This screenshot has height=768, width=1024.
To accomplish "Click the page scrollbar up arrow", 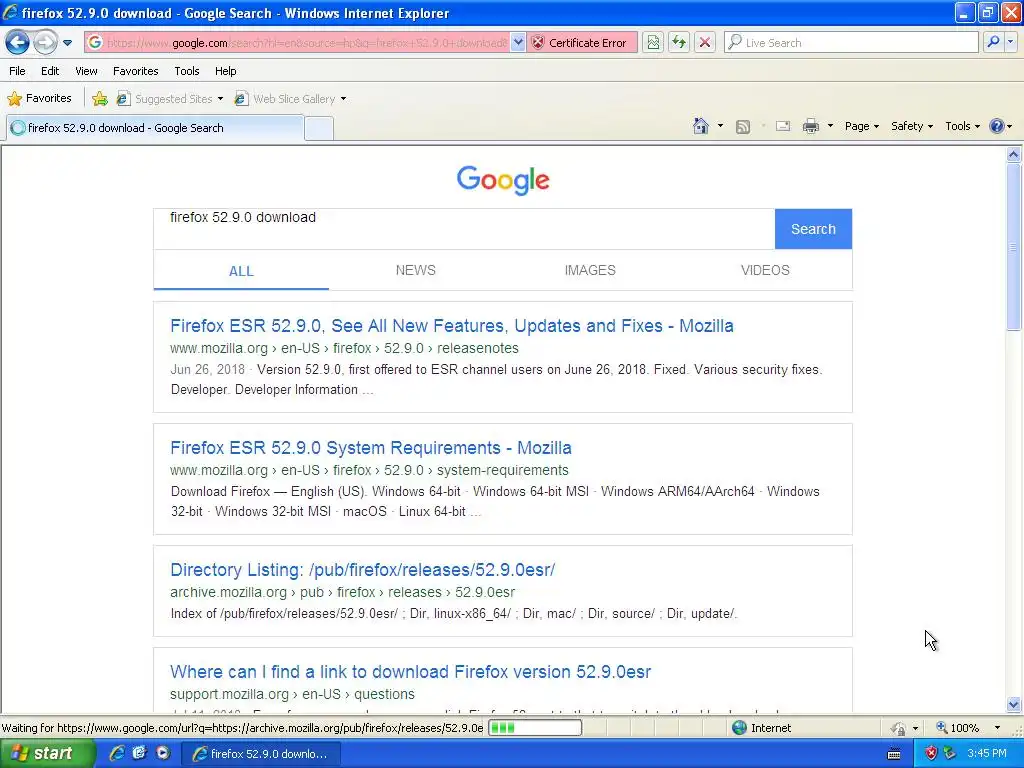I will tap(1014, 155).
